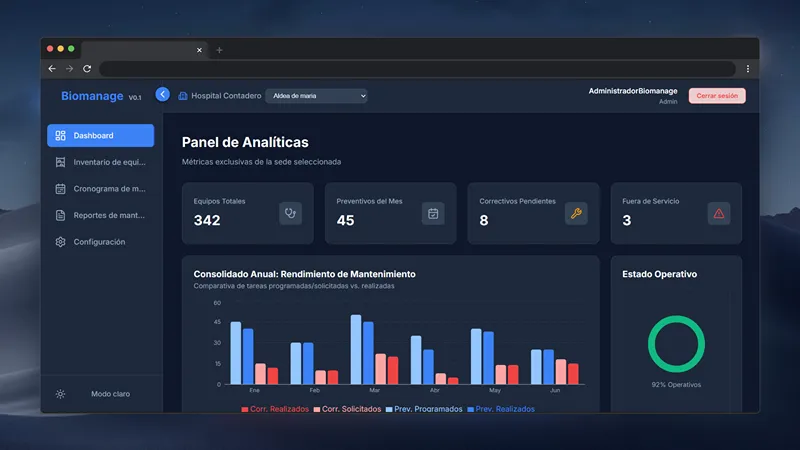Click the Equipos Totales value 342
The image size is (800, 450).
pos(207,220)
